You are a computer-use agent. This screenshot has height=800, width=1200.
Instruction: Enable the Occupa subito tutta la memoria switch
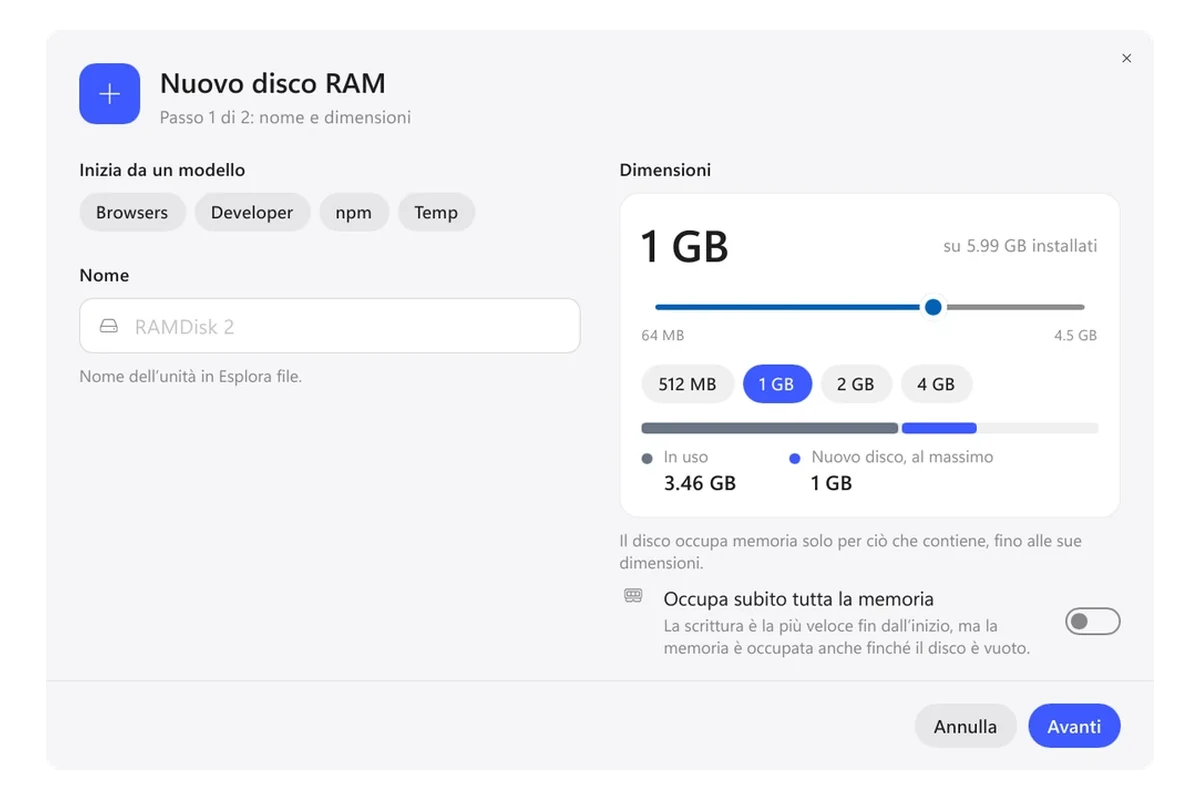(1093, 622)
